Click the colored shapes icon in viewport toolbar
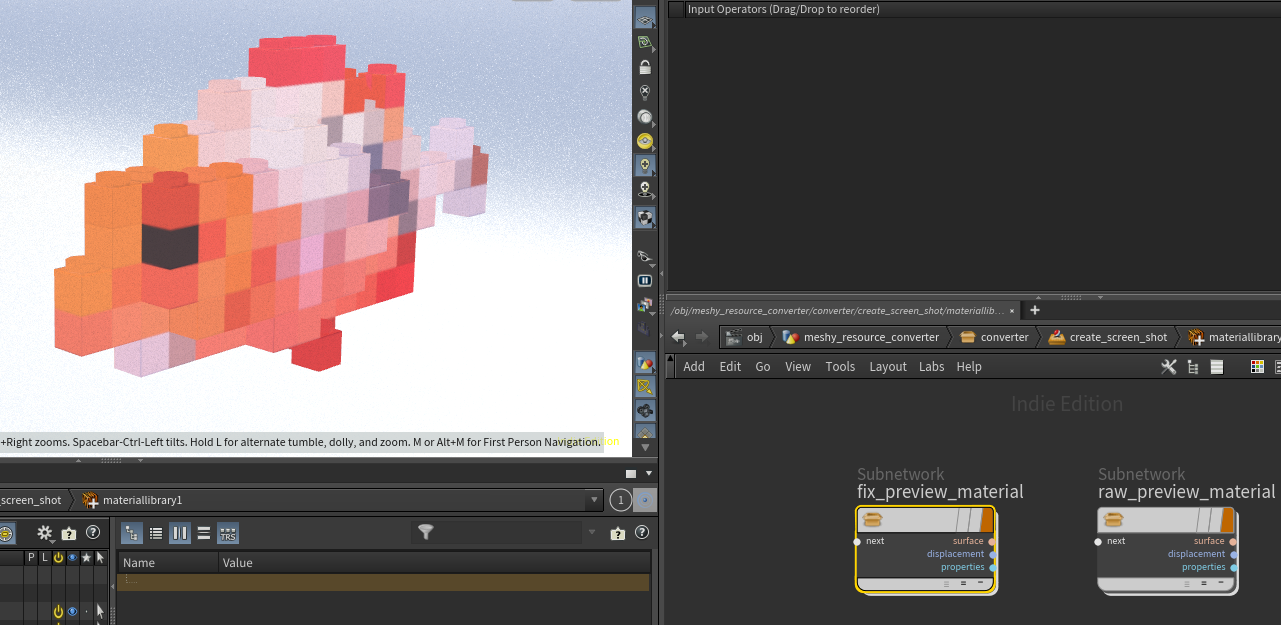 pyautogui.click(x=645, y=362)
